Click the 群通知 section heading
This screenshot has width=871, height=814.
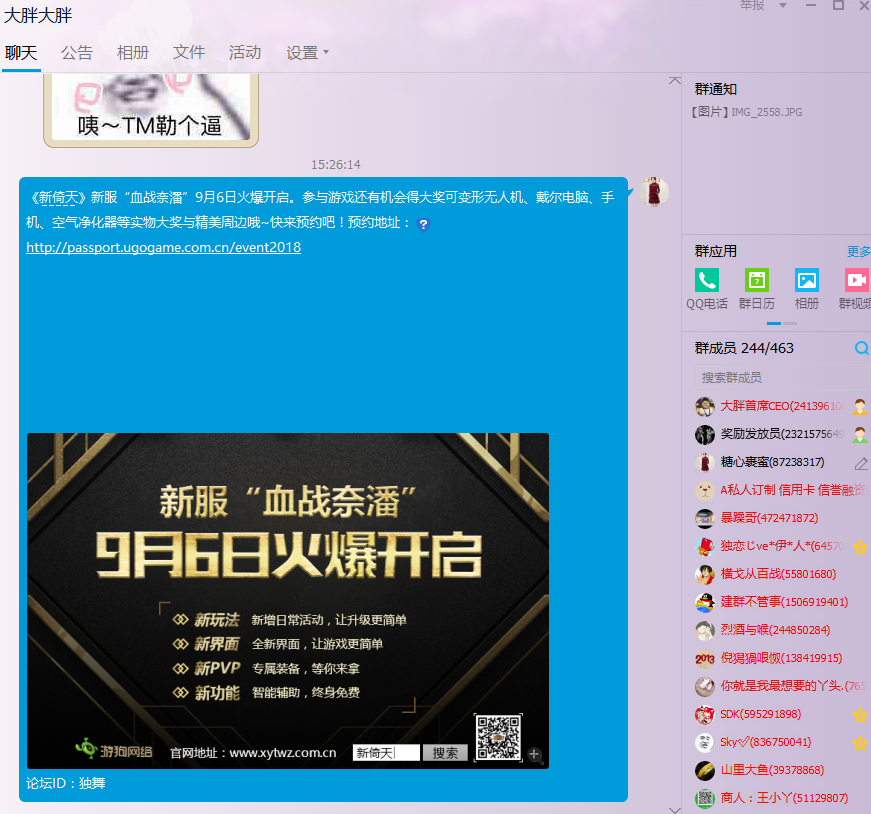click(x=716, y=89)
